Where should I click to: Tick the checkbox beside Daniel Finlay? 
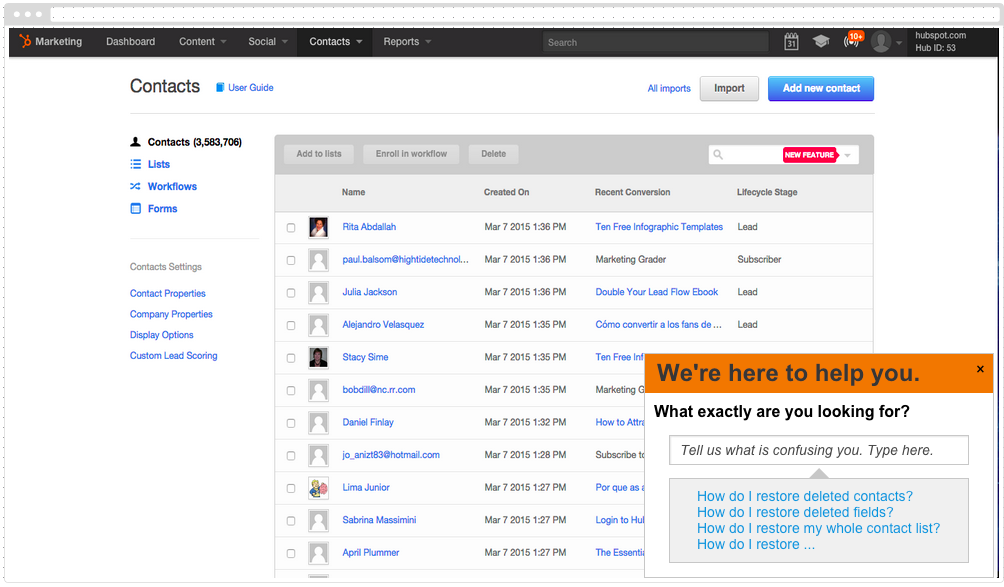click(291, 423)
